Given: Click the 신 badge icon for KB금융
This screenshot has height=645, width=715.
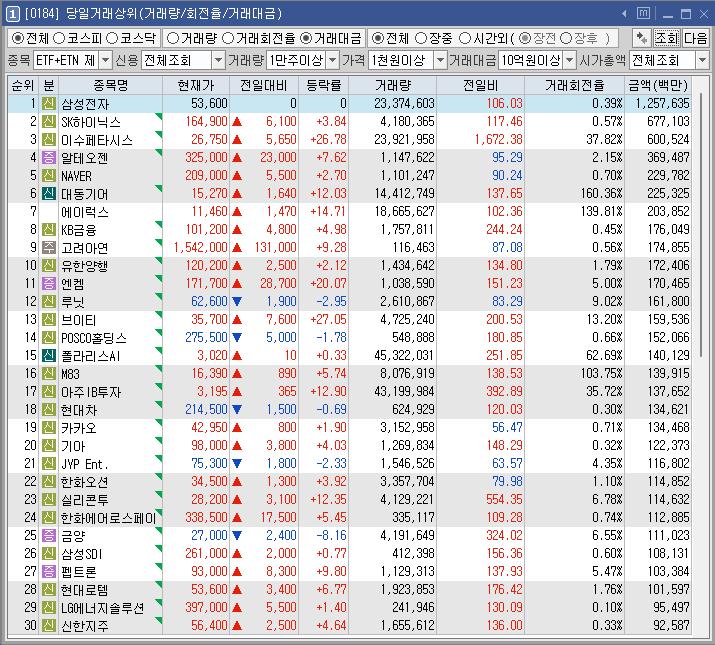Looking at the screenshot, I should [49, 229].
